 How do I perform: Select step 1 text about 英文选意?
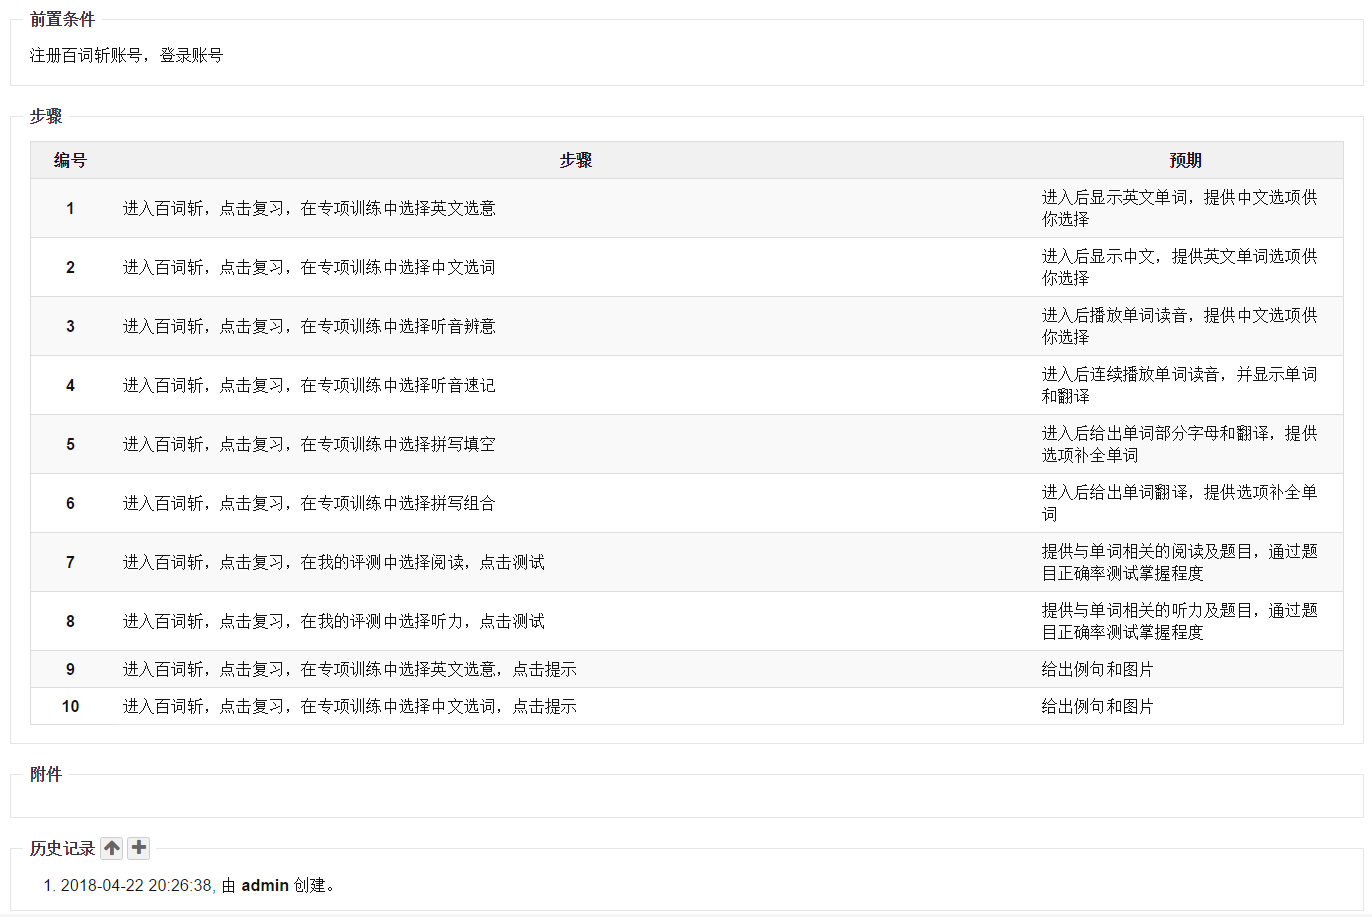pos(309,208)
